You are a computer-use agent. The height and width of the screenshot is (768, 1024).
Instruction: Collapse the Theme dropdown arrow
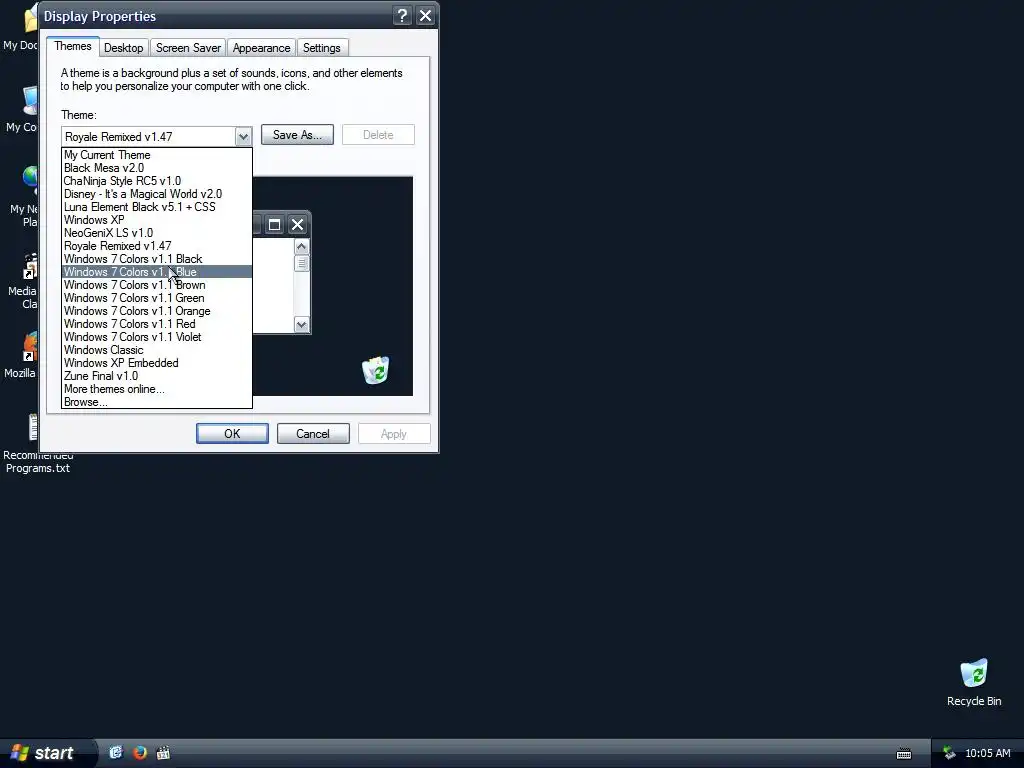243,136
